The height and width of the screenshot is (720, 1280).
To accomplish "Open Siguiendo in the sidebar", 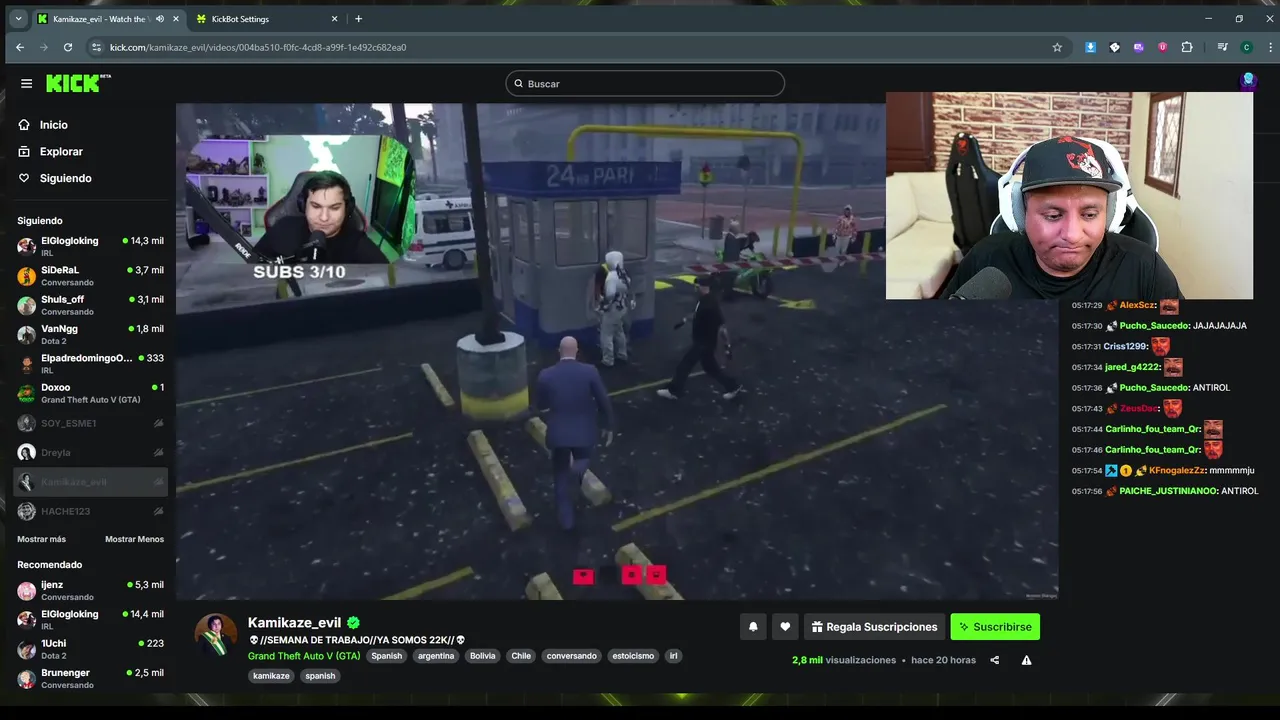I will (65, 178).
